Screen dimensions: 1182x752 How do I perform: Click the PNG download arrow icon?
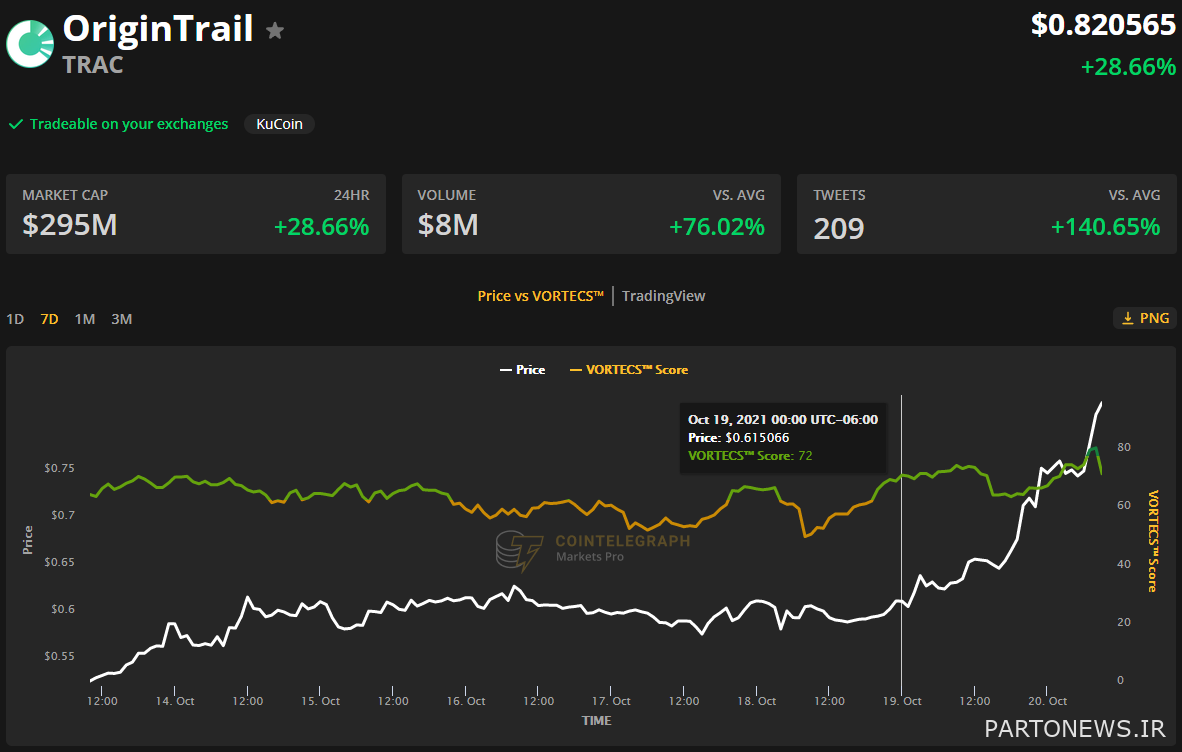(x=1128, y=319)
